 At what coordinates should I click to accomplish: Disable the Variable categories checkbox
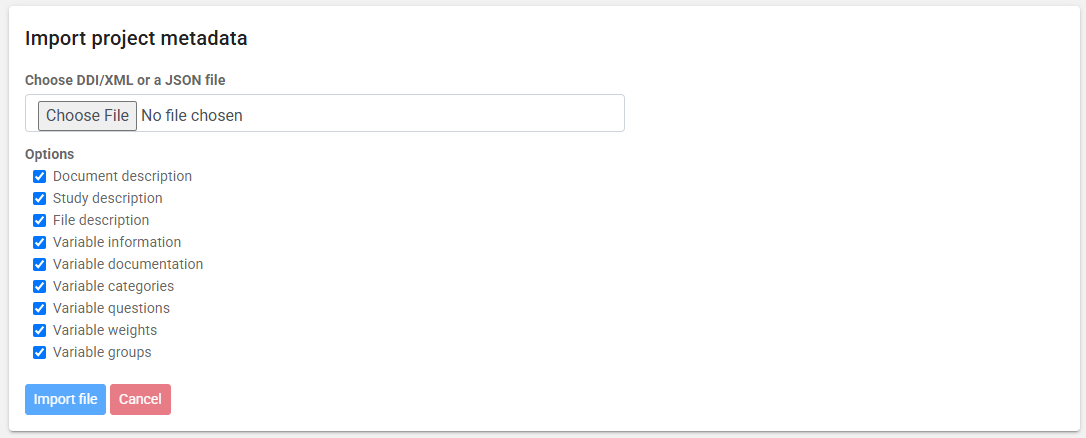pos(40,287)
